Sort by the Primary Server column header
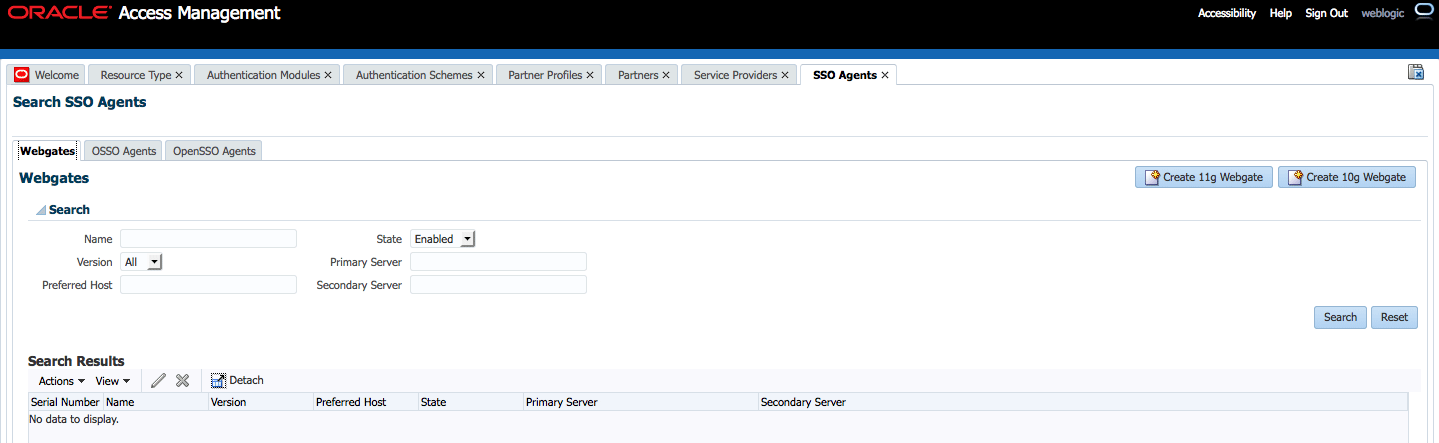The width and height of the screenshot is (1439, 443). [641, 402]
